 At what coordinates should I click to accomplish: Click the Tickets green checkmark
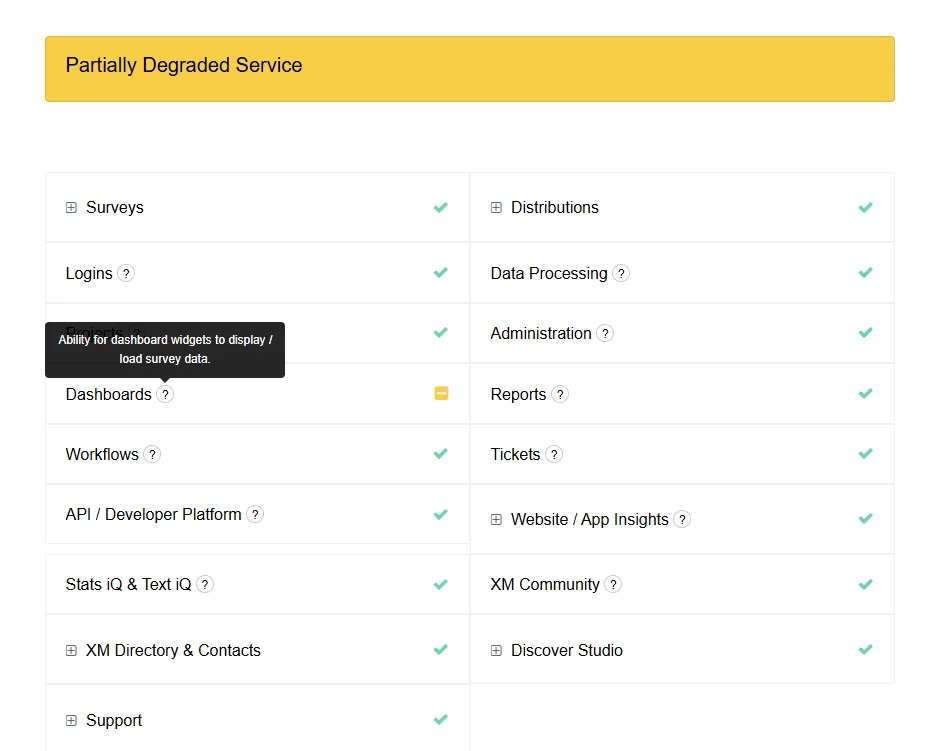click(x=866, y=454)
